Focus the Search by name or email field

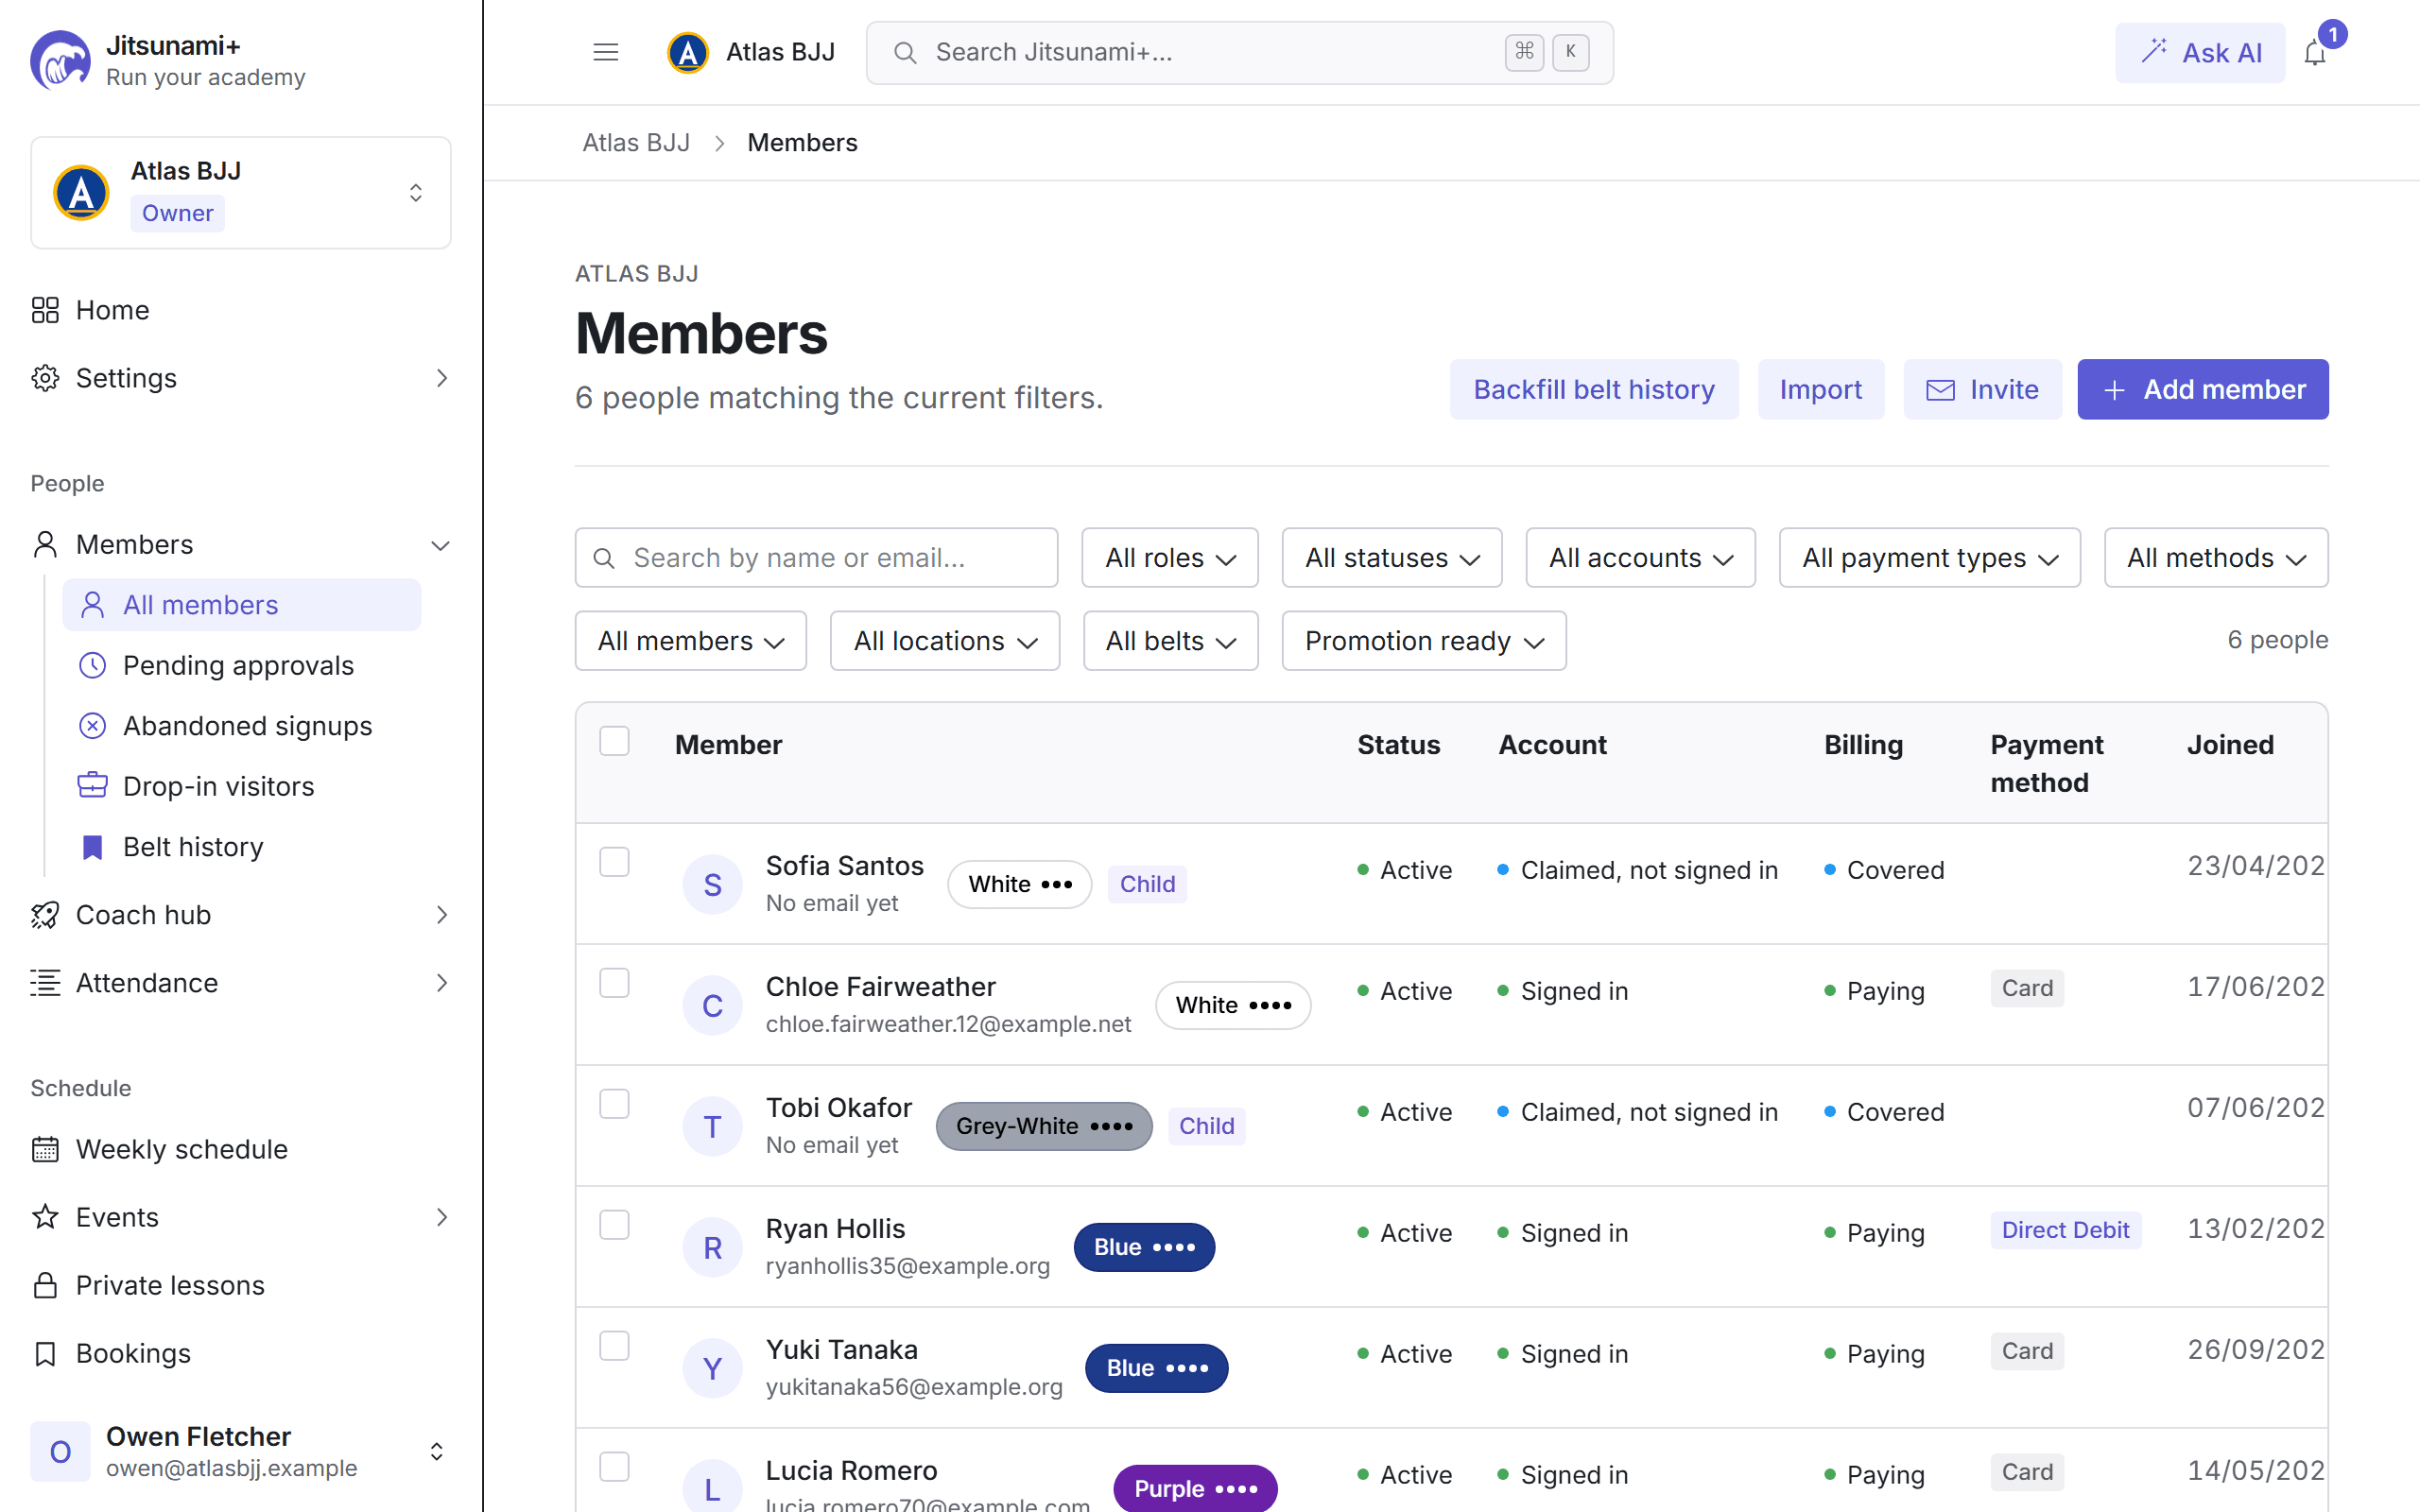pos(816,558)
